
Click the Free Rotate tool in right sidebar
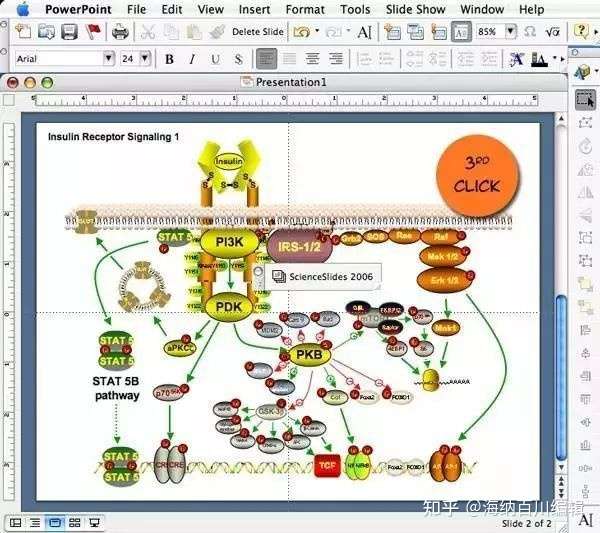[585, 144]
